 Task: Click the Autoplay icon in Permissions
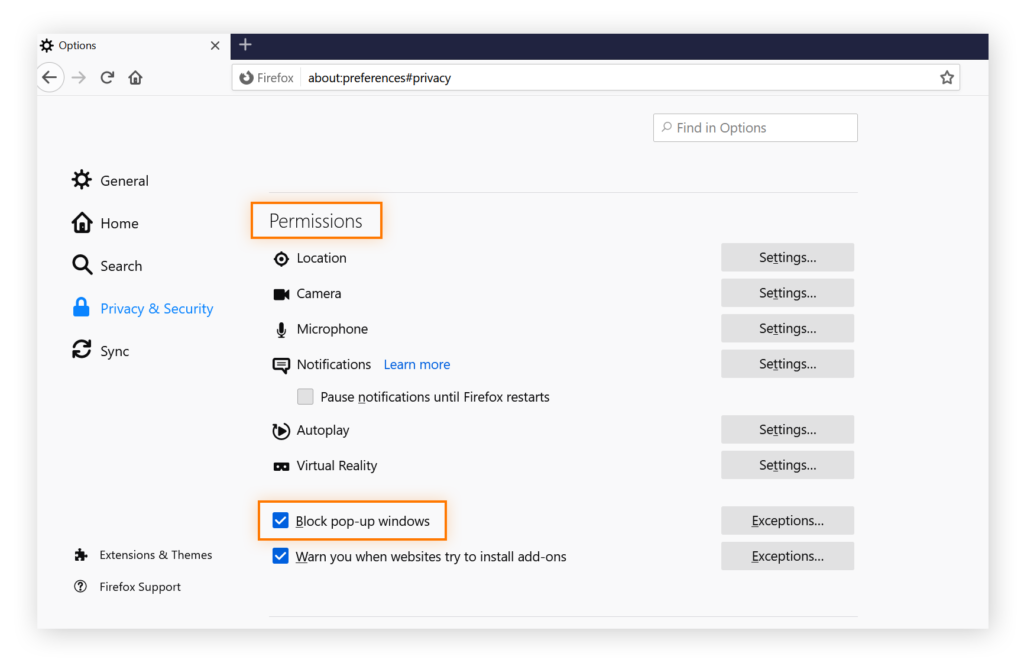click(281, 430)
